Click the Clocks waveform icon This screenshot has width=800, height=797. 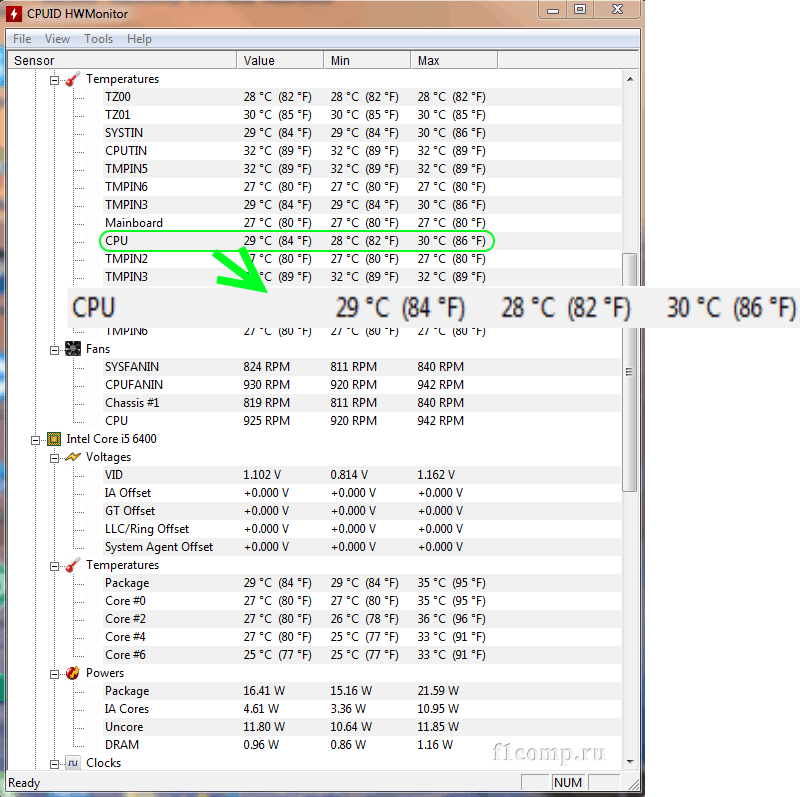click(73, 763)
